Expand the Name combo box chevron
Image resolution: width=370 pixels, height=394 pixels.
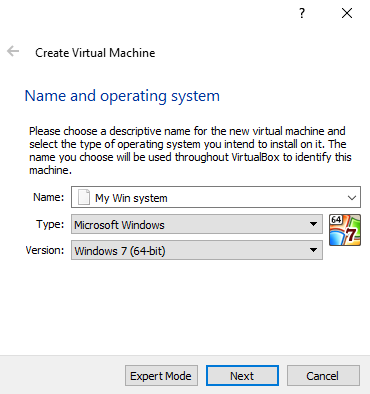point(352,198)
